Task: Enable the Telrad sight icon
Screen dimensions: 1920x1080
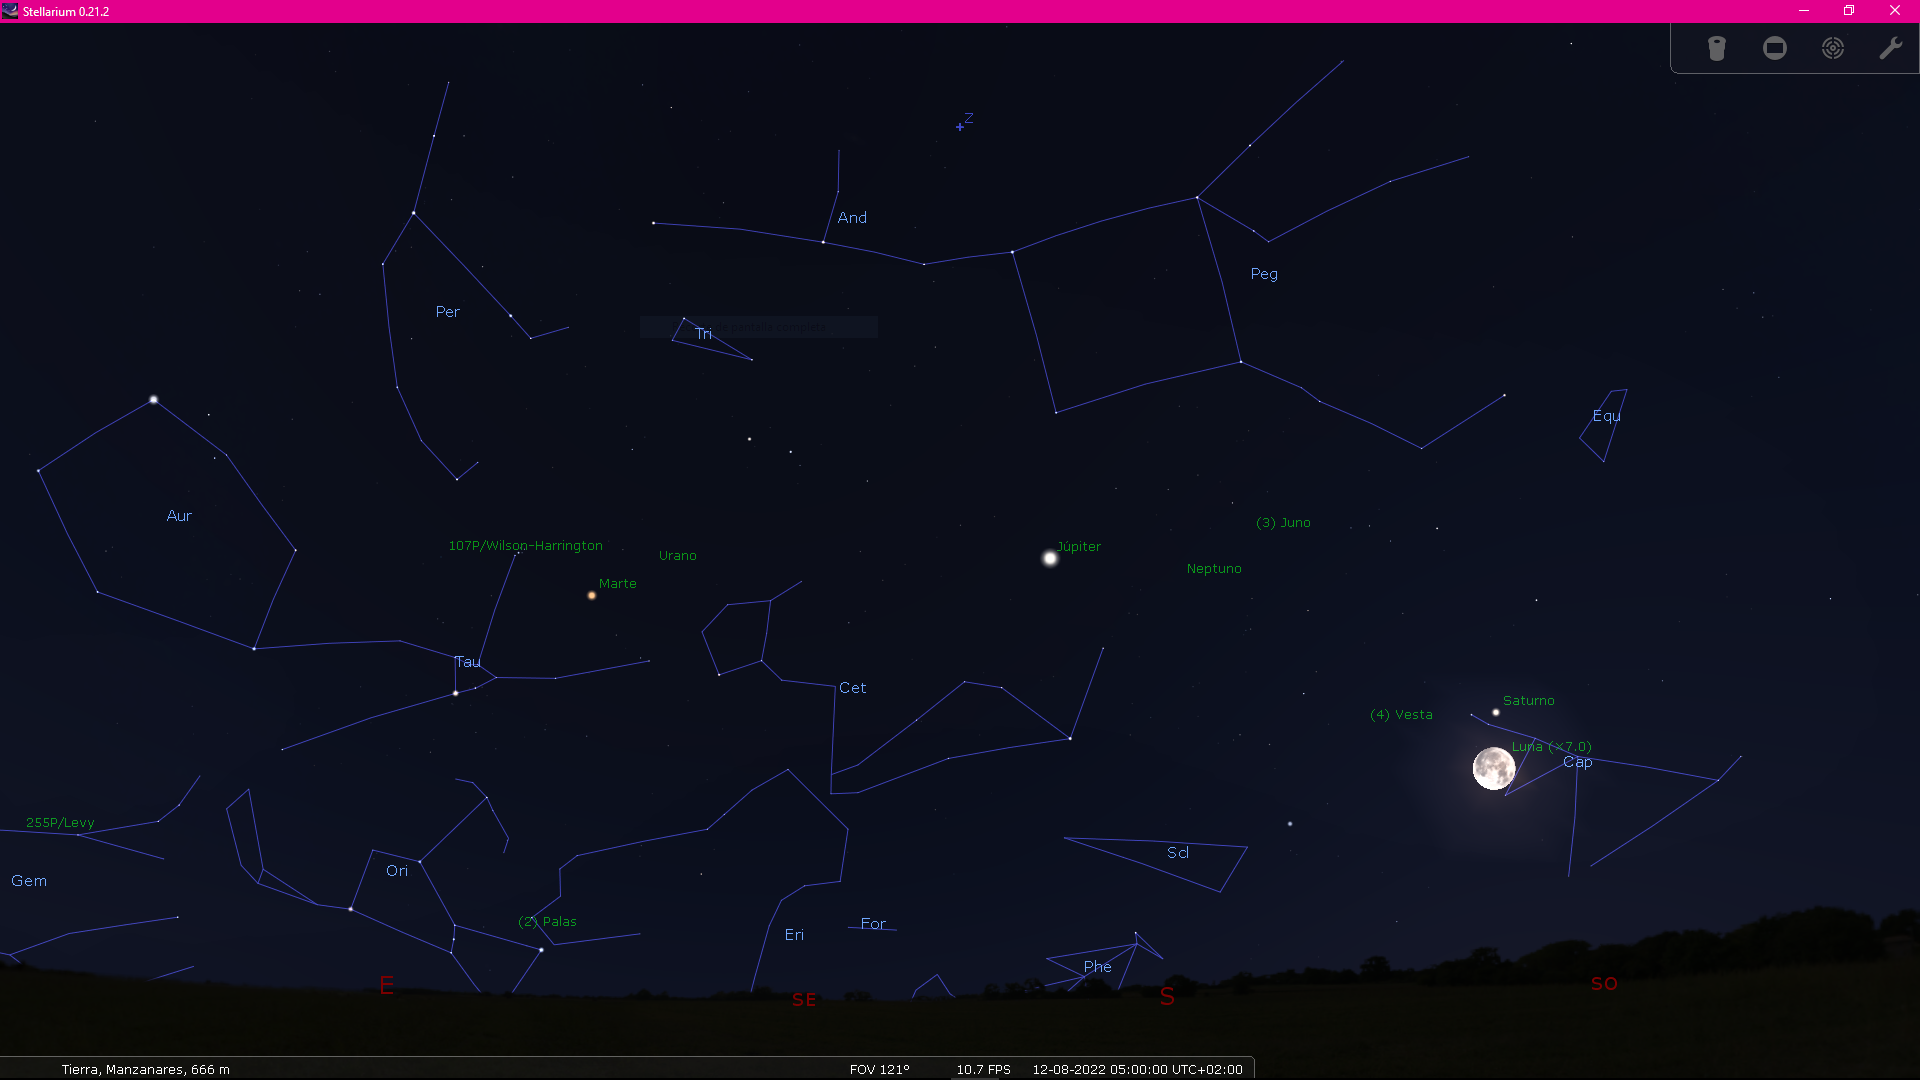Action: [x=1832, y=48]
